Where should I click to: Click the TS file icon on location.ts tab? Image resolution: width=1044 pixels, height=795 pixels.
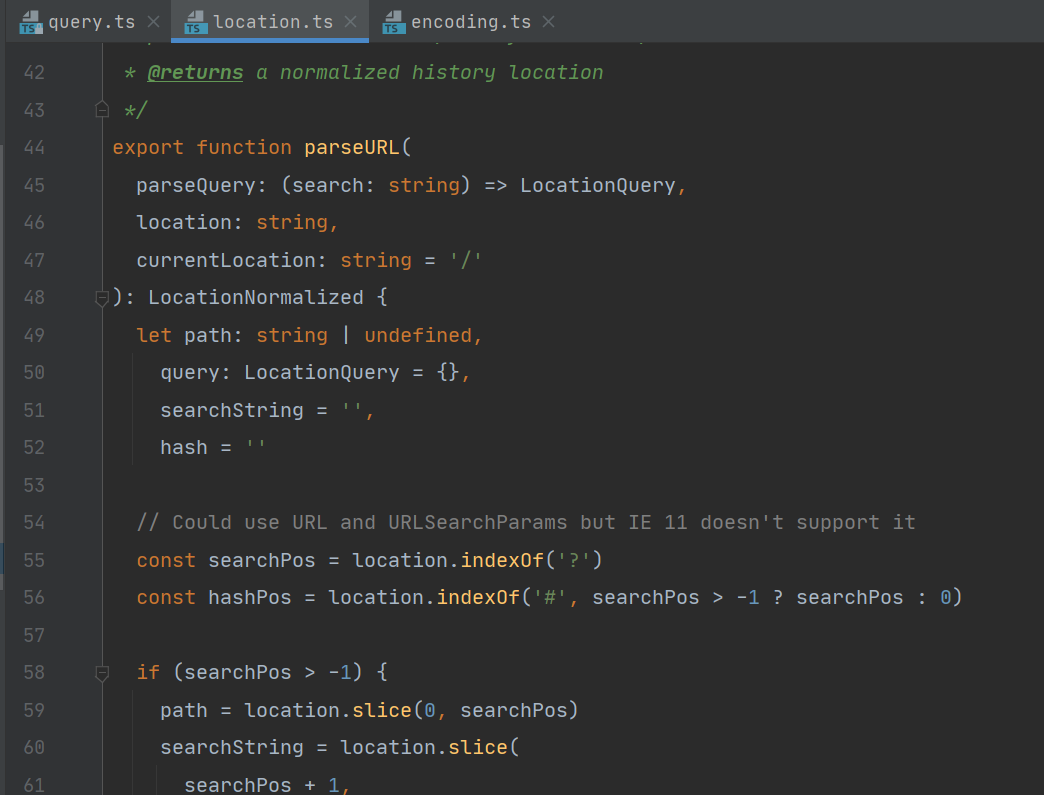click(x=197, y=22)
